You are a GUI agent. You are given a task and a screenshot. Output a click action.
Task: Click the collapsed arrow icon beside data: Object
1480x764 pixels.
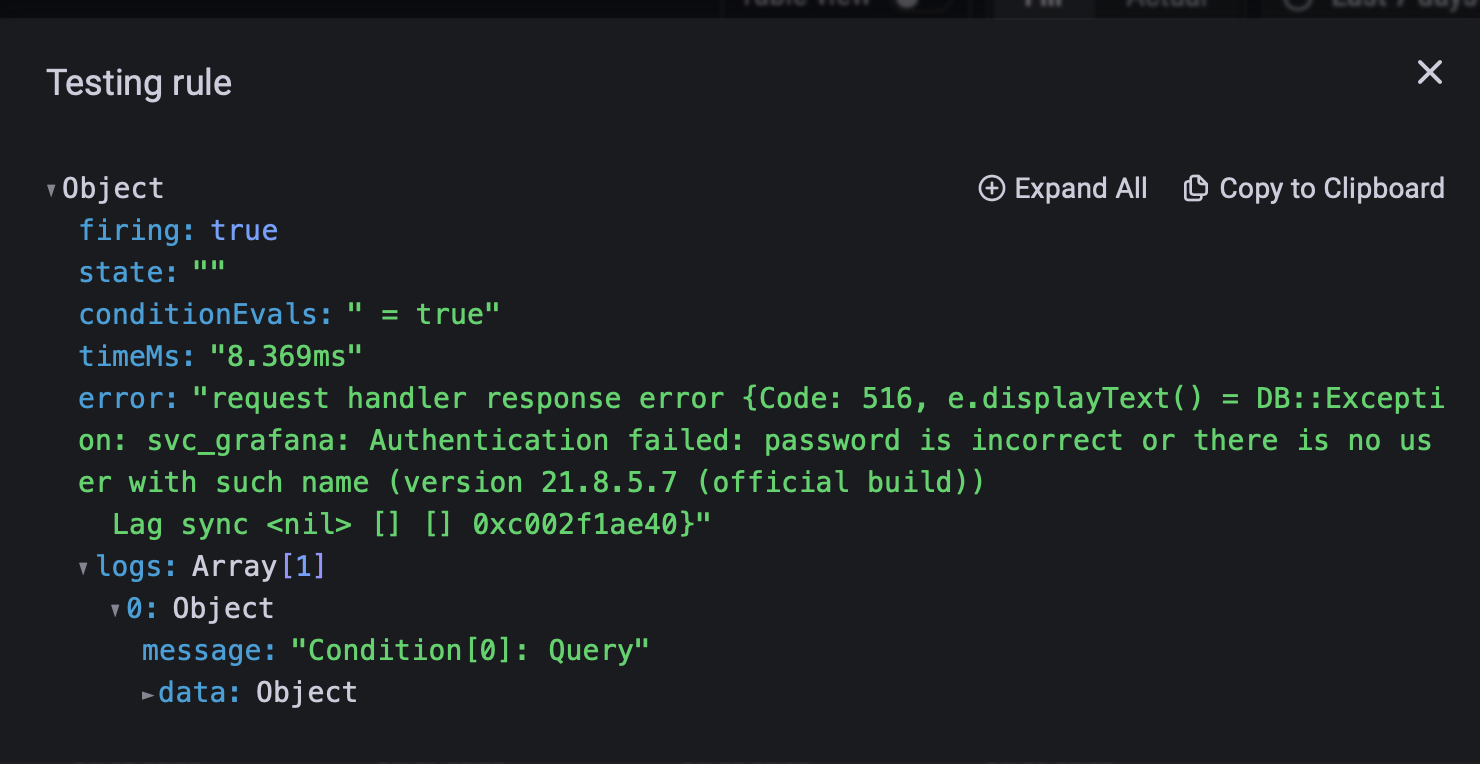pos(146,692)
